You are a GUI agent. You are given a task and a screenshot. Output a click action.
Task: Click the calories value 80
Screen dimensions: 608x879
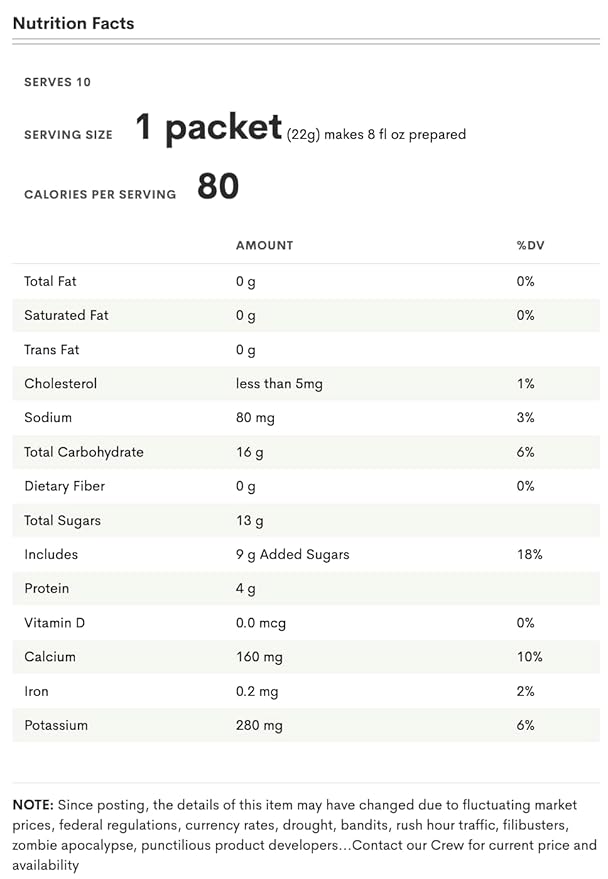[218, 186]
